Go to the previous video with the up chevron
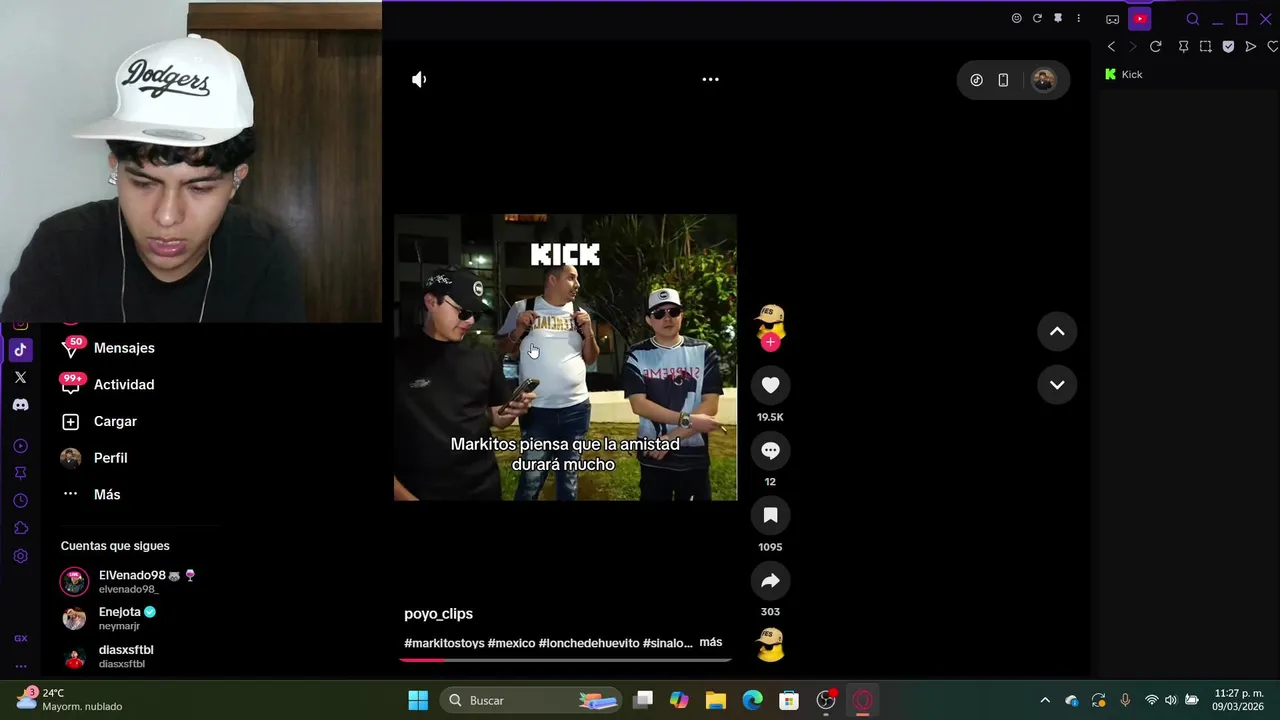The height and width of the screenshot is (720, 1280). pos(1057,332)
